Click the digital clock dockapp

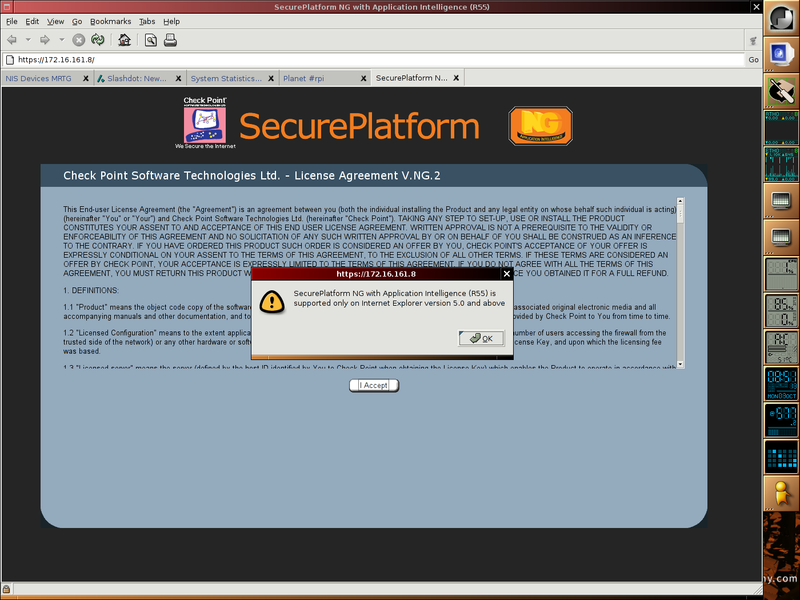click(781, 384)
